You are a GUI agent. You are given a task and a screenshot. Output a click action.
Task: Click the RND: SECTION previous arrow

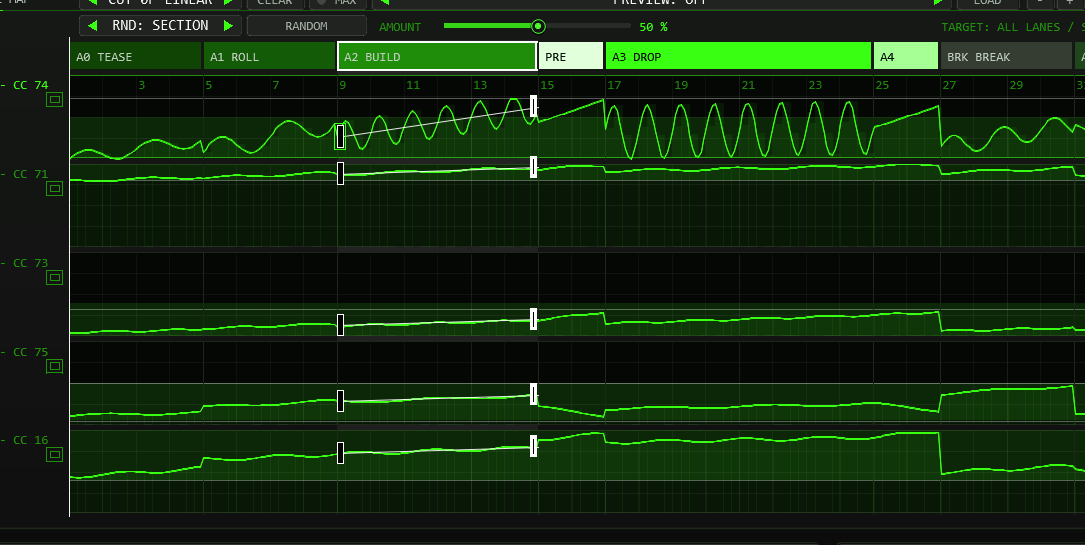tap(93, 26)
